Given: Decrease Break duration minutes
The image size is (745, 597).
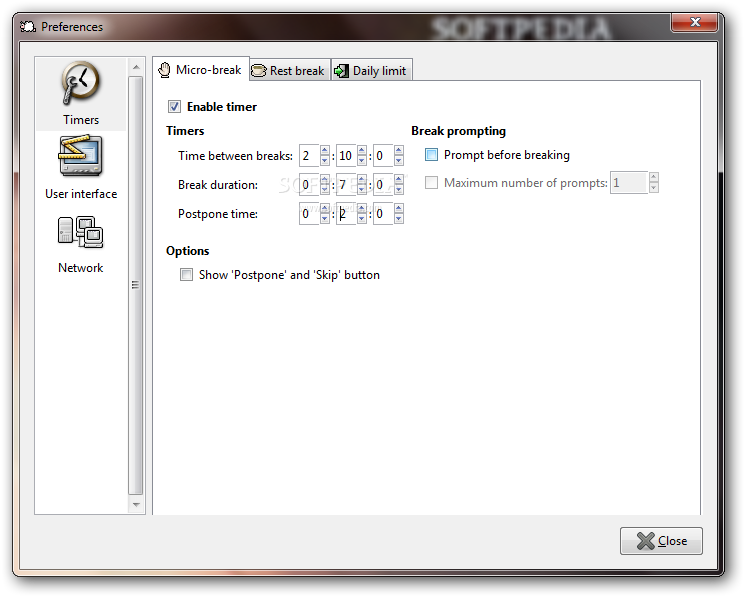Looking at the screenshot, I should point(362,190).
